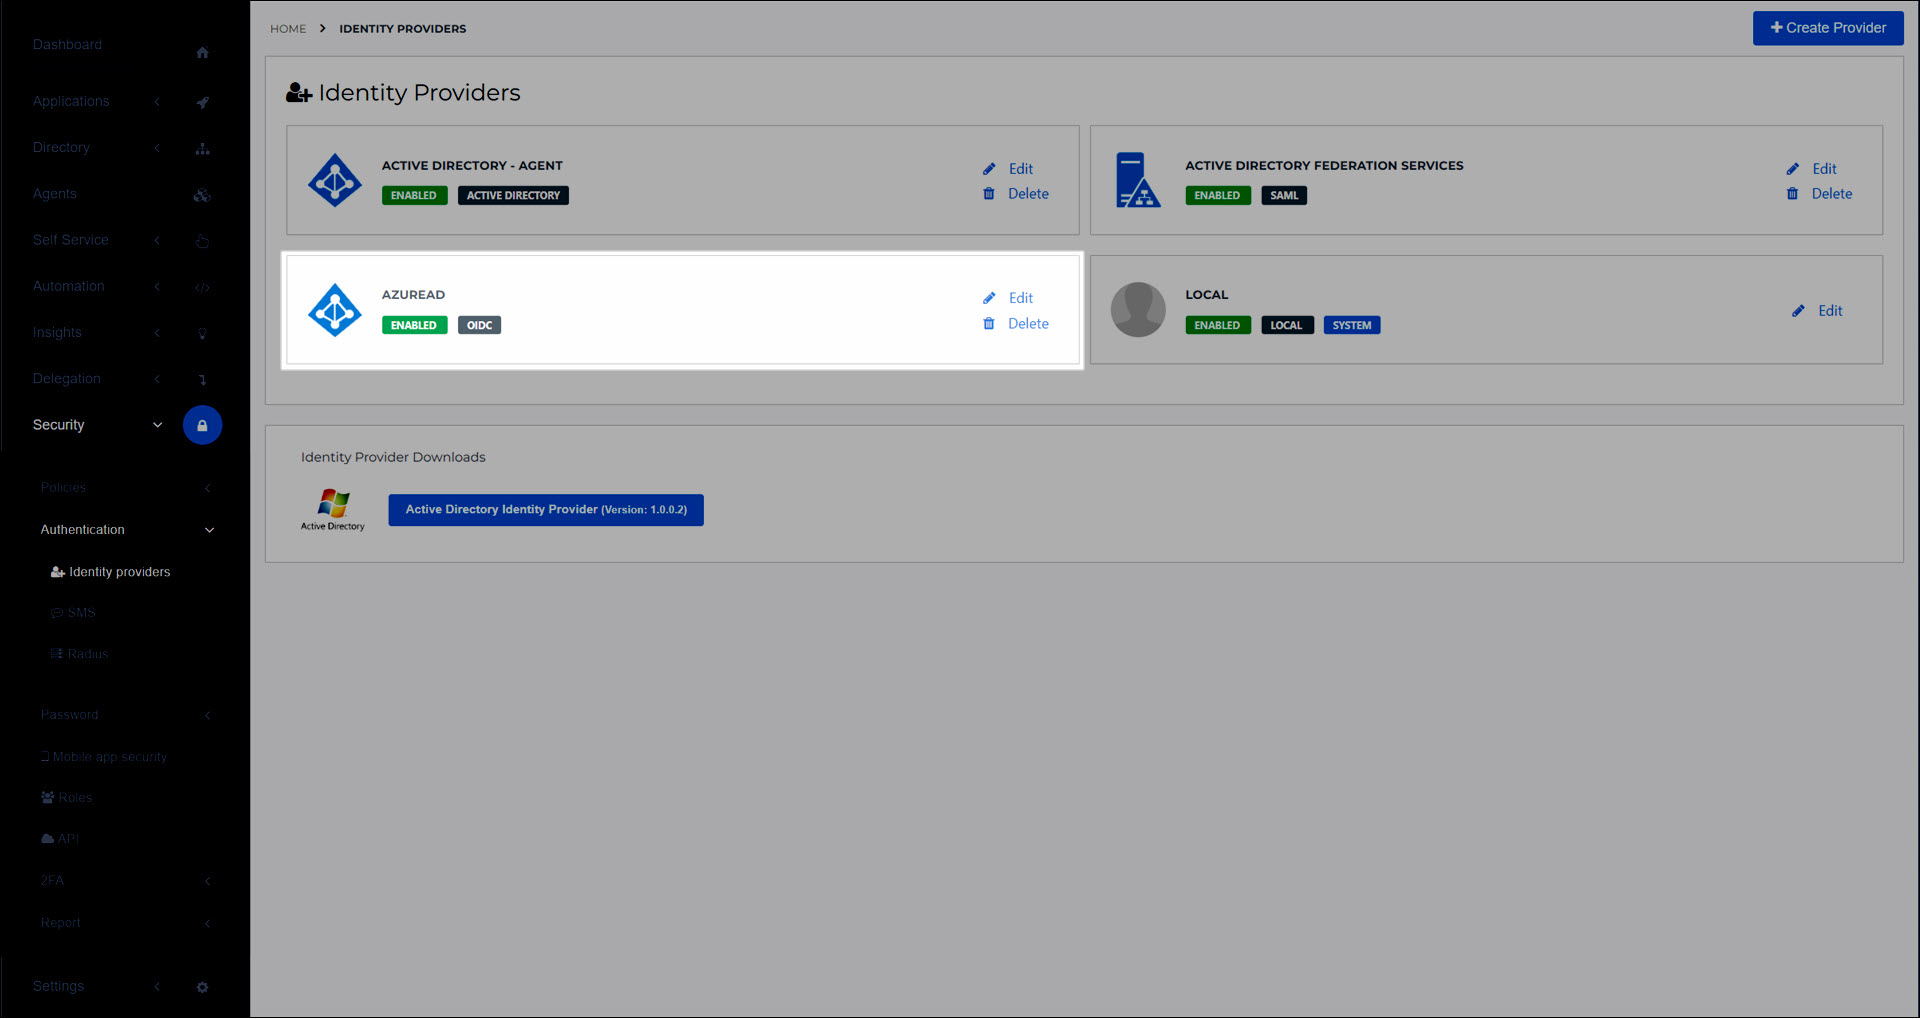
Task: Click the OIDC badge on AzureAD
Action: pos(479,326)
